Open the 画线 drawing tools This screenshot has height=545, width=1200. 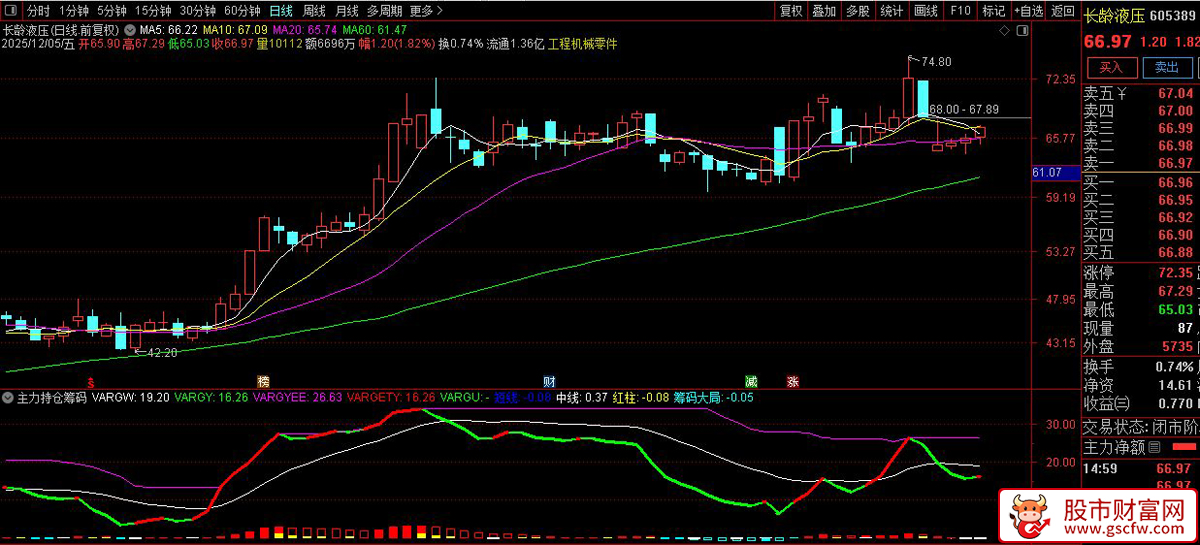point(925,11)
